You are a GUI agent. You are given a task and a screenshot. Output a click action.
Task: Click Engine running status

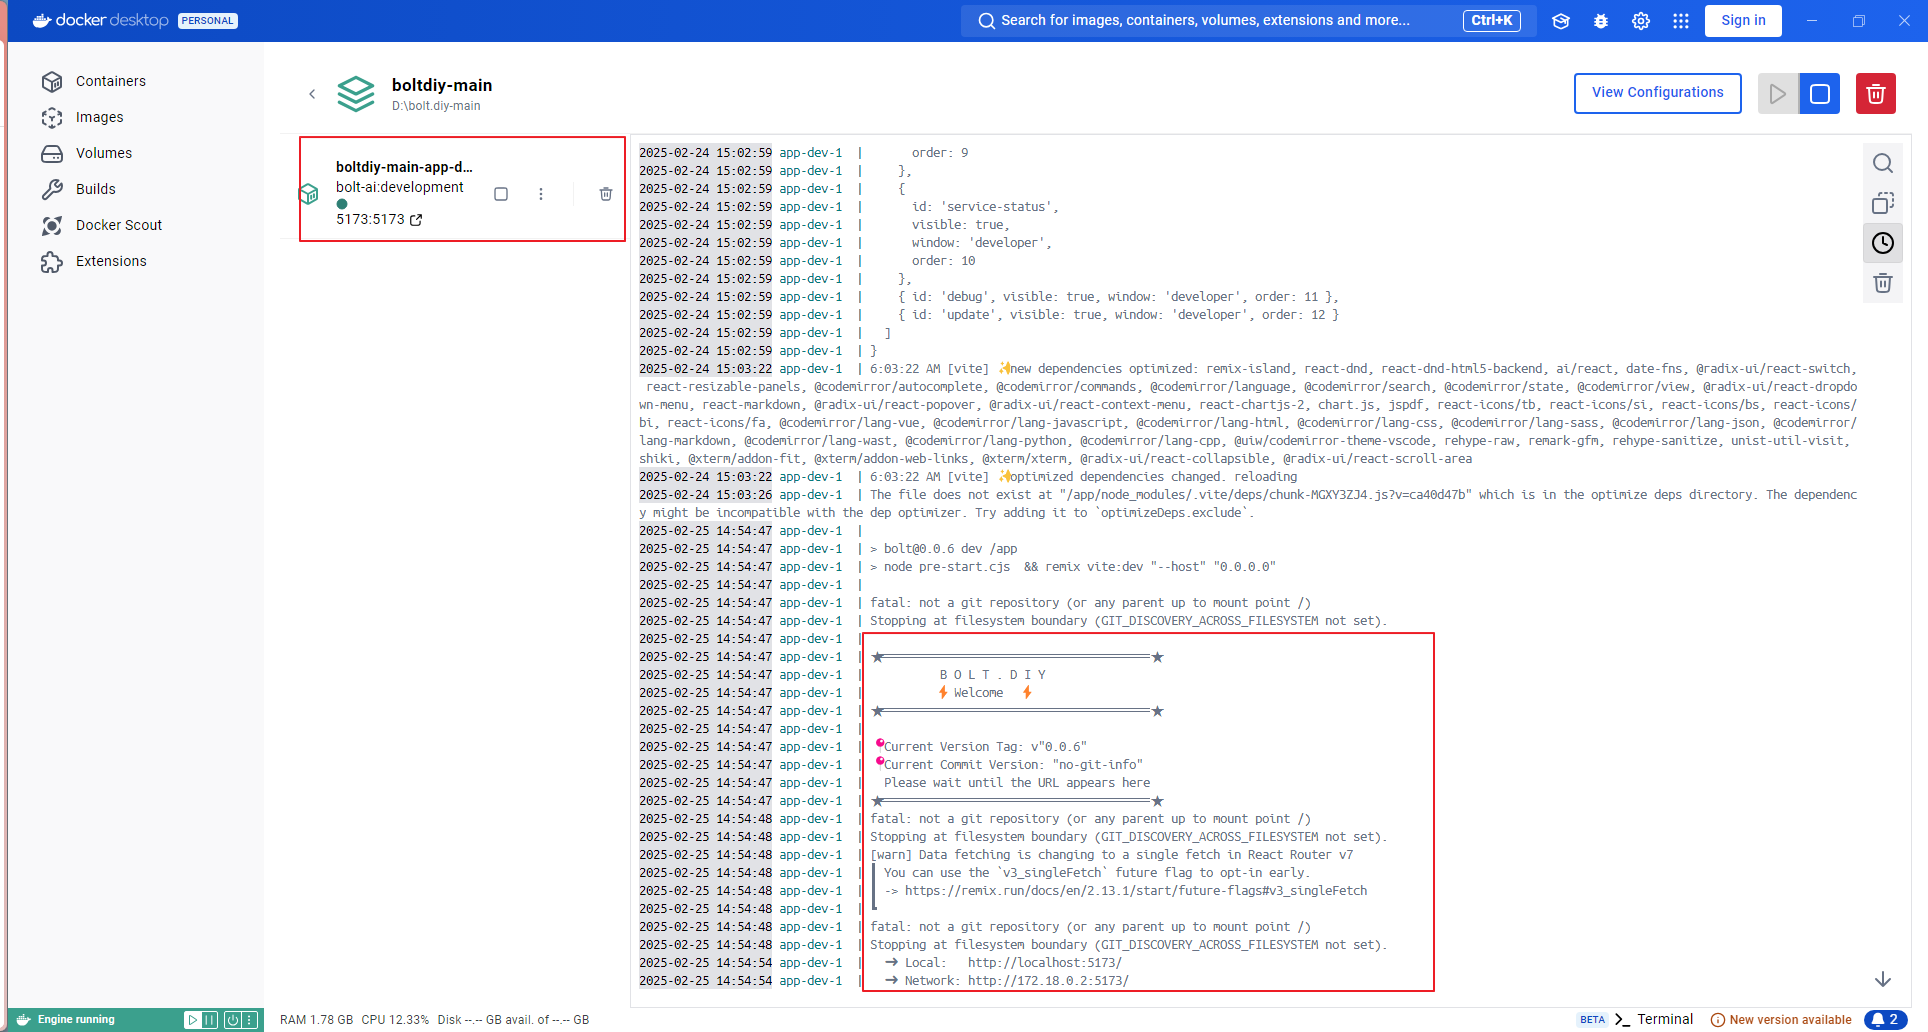point(76,1020)
